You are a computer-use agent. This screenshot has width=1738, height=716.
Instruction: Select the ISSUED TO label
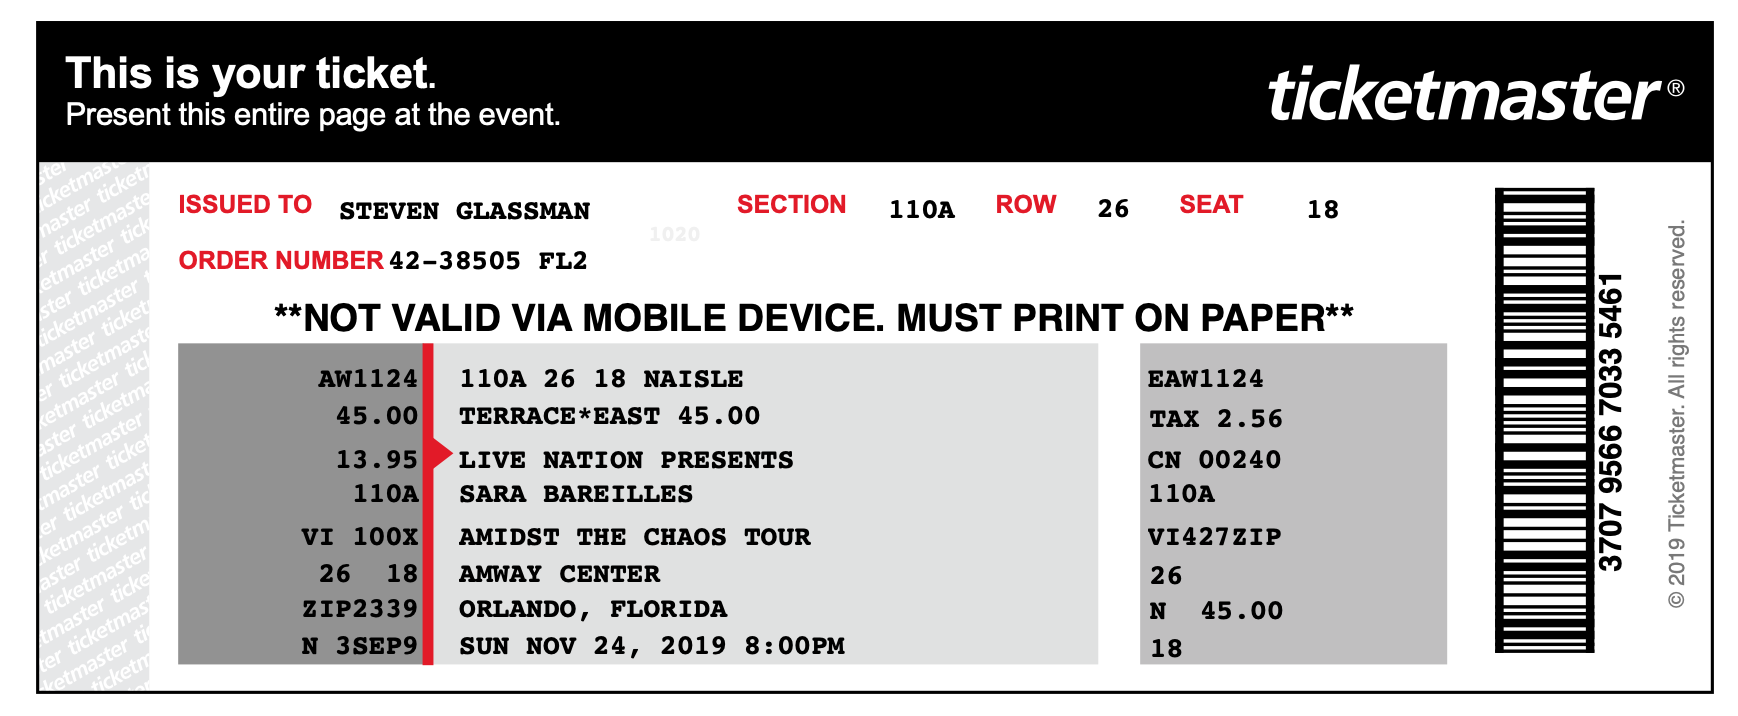tap(245, 205)
